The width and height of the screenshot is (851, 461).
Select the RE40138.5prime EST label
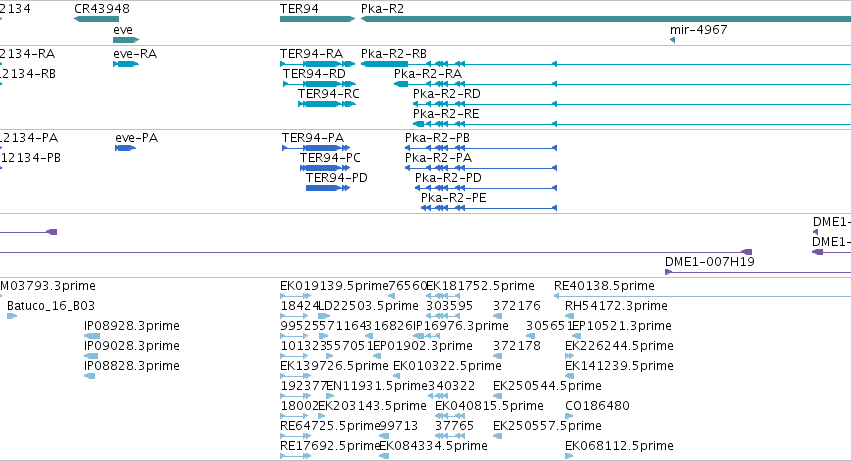pos(604,286)
